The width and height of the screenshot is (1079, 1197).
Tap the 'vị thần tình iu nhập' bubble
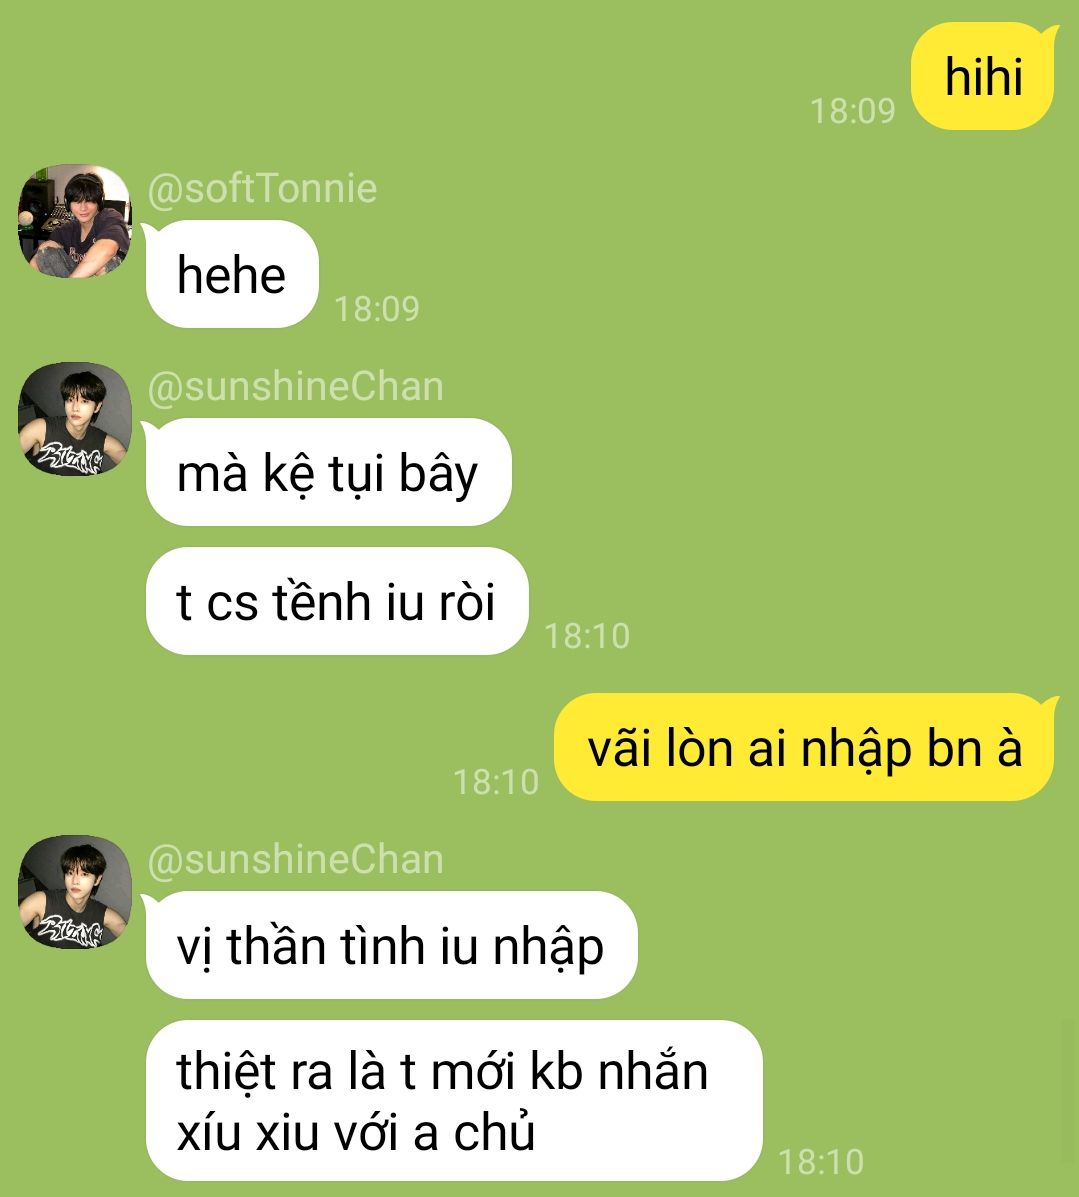click(391, 945)
